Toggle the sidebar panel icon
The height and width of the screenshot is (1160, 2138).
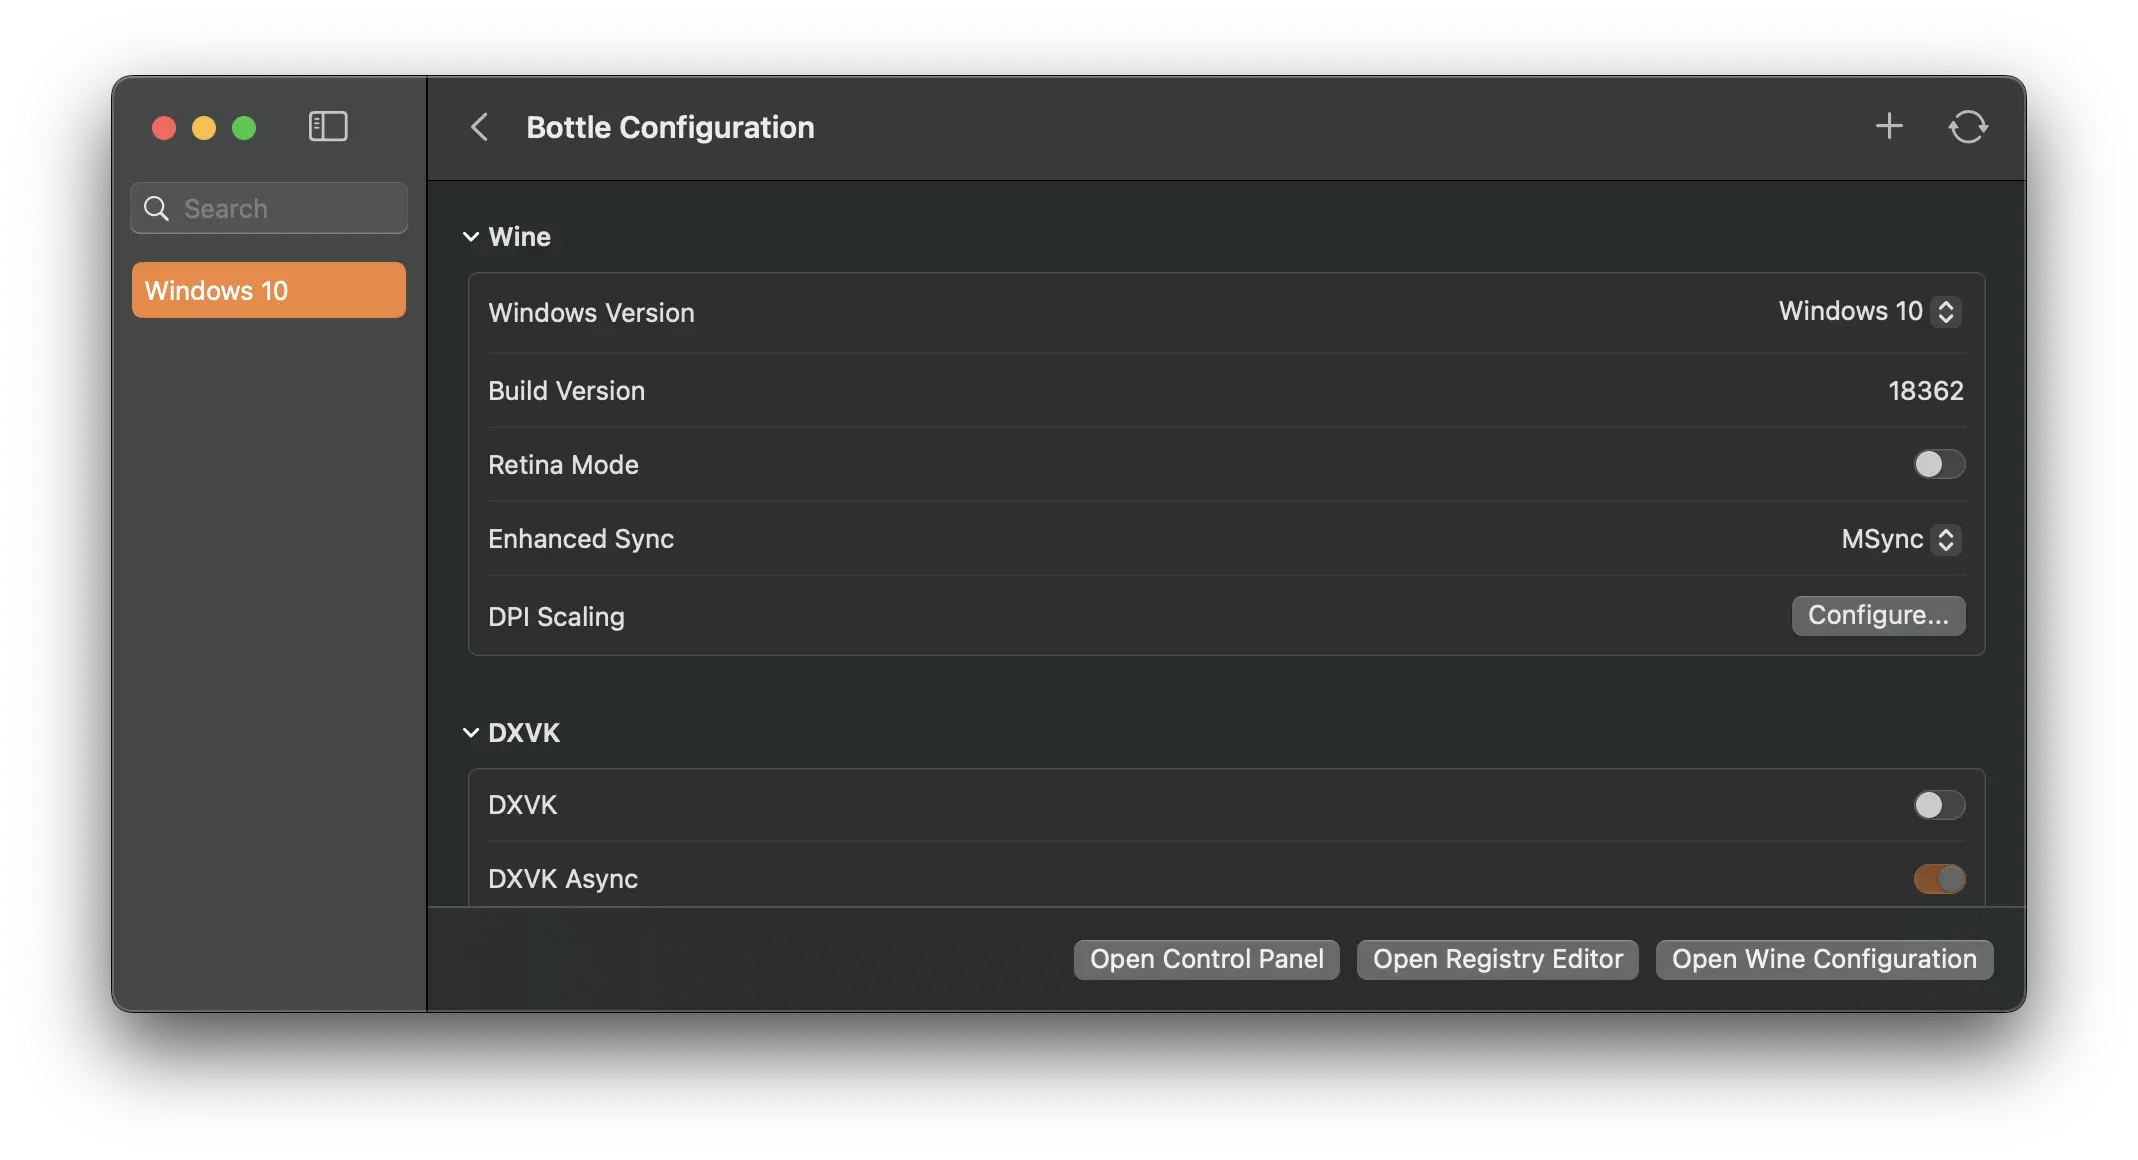tap(328, 127)
